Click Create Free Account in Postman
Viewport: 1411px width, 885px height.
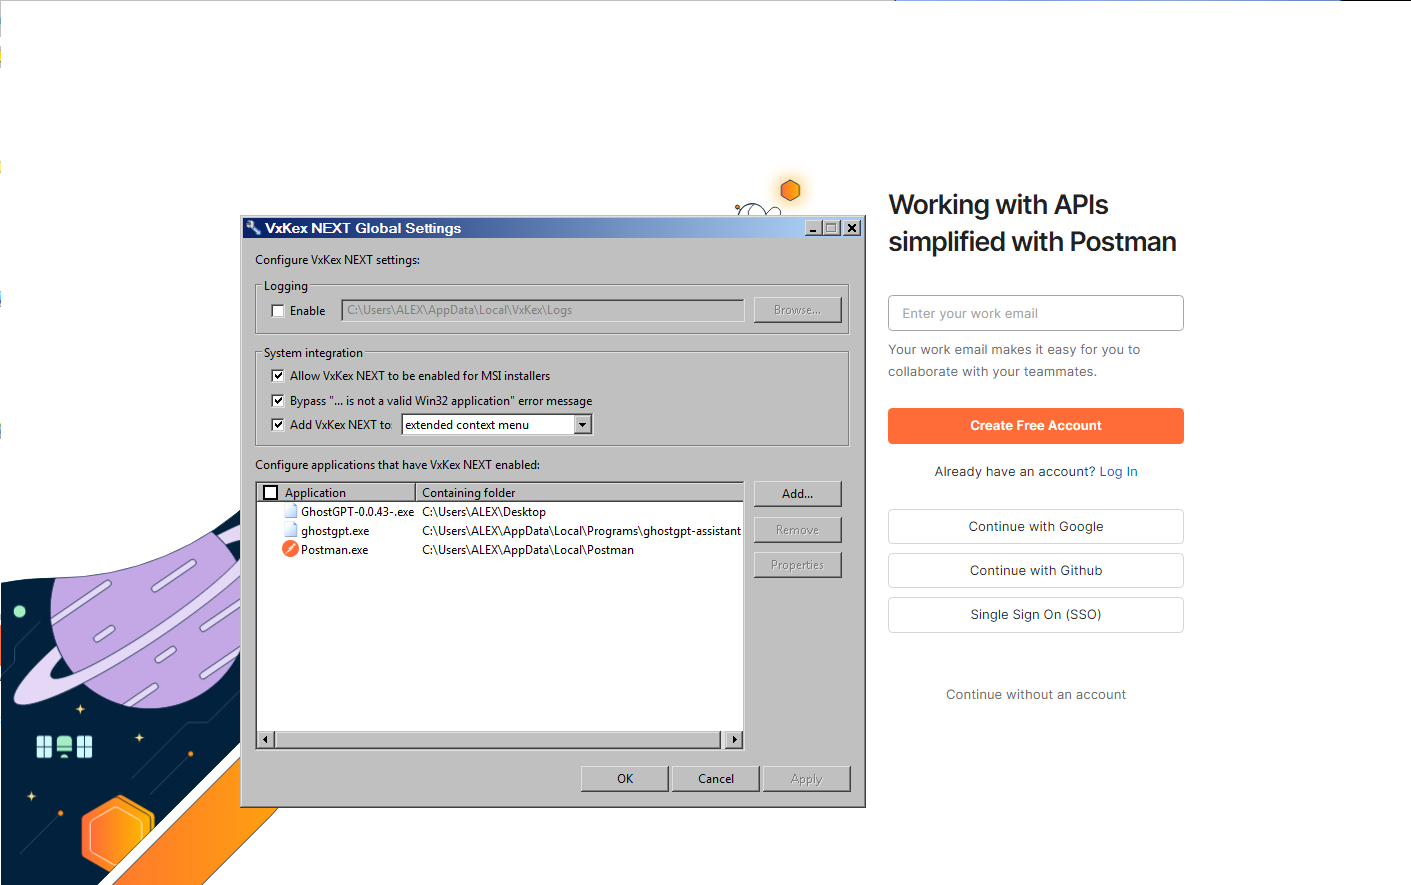(1036, 426)
